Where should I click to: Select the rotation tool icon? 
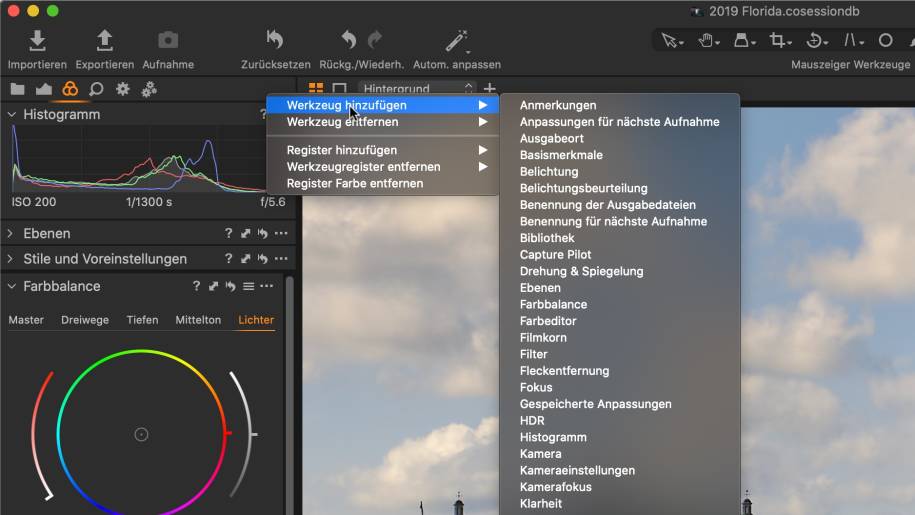click(x=816, y=40)
